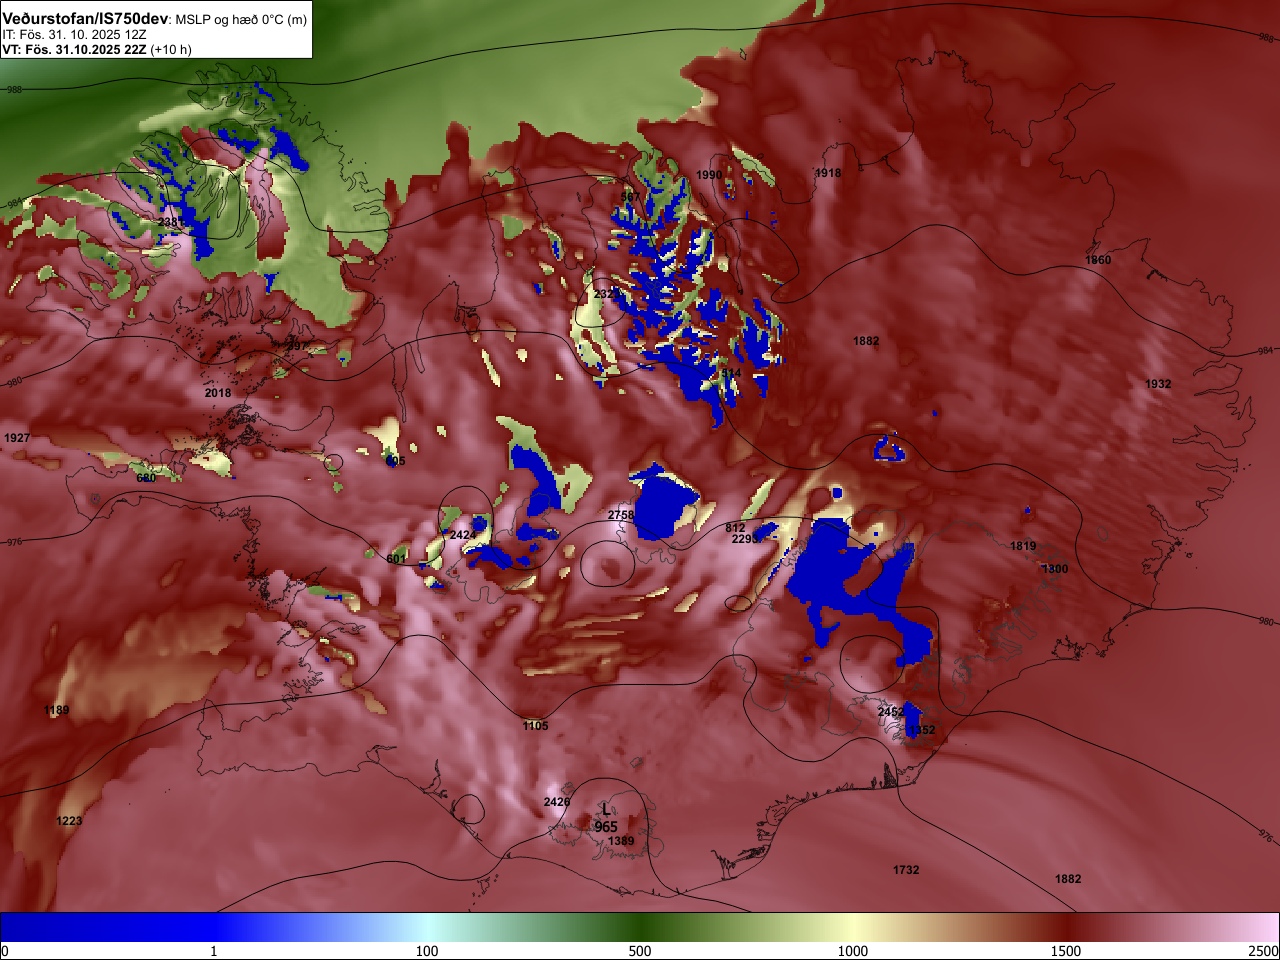Click the height value 414 on the map
This screenshot has width=1280, height=960.
tap(731, 373)
